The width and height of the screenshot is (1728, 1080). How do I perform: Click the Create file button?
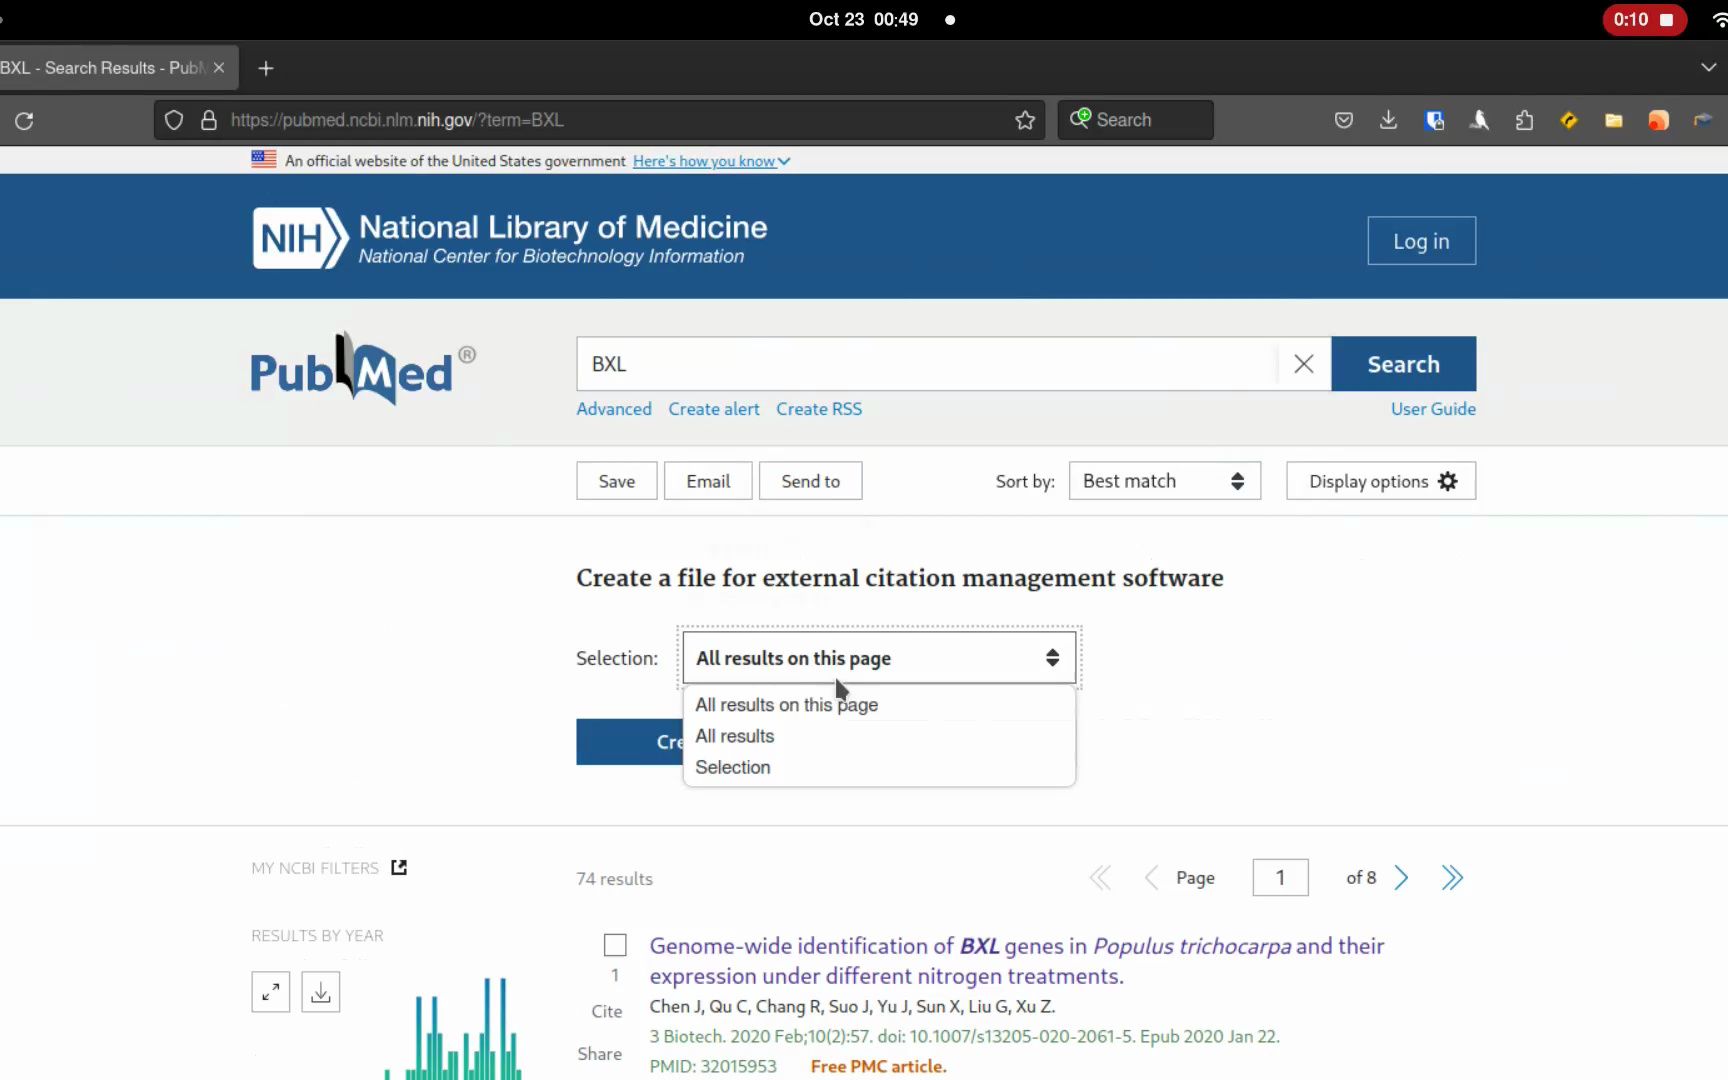pos(629,742)
